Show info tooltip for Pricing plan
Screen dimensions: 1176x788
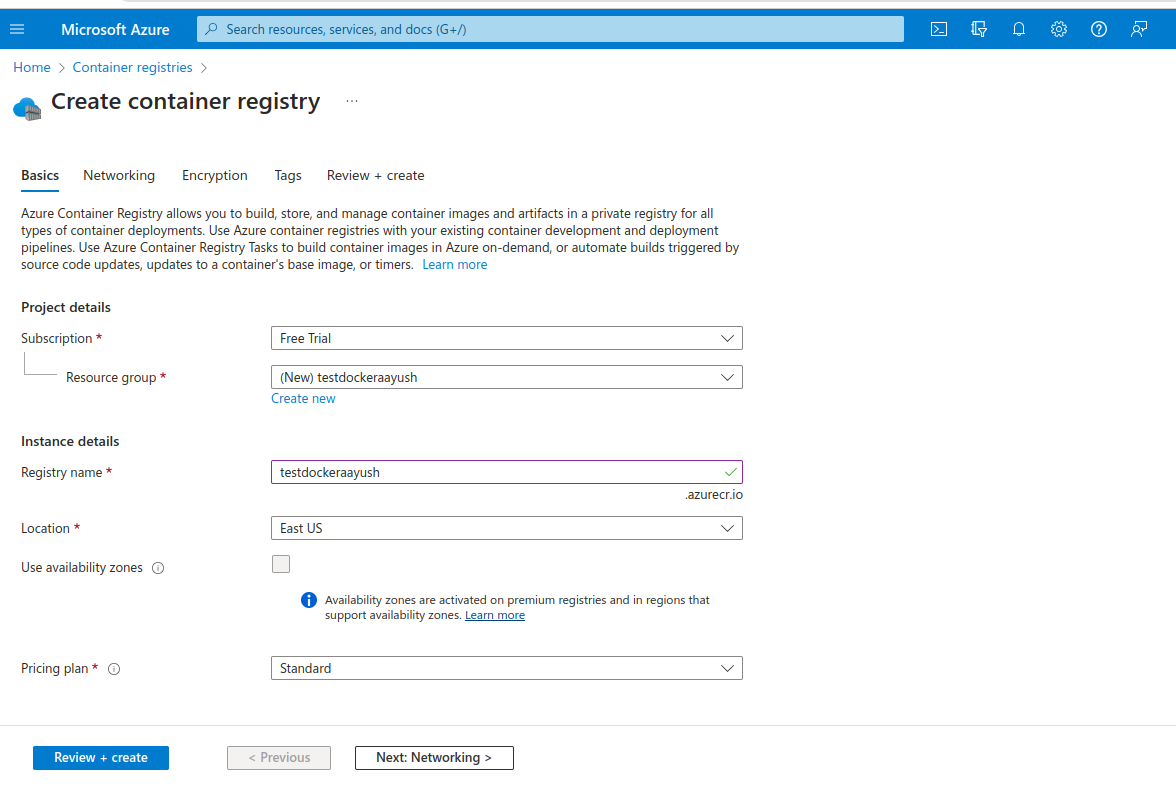[114, 669]
